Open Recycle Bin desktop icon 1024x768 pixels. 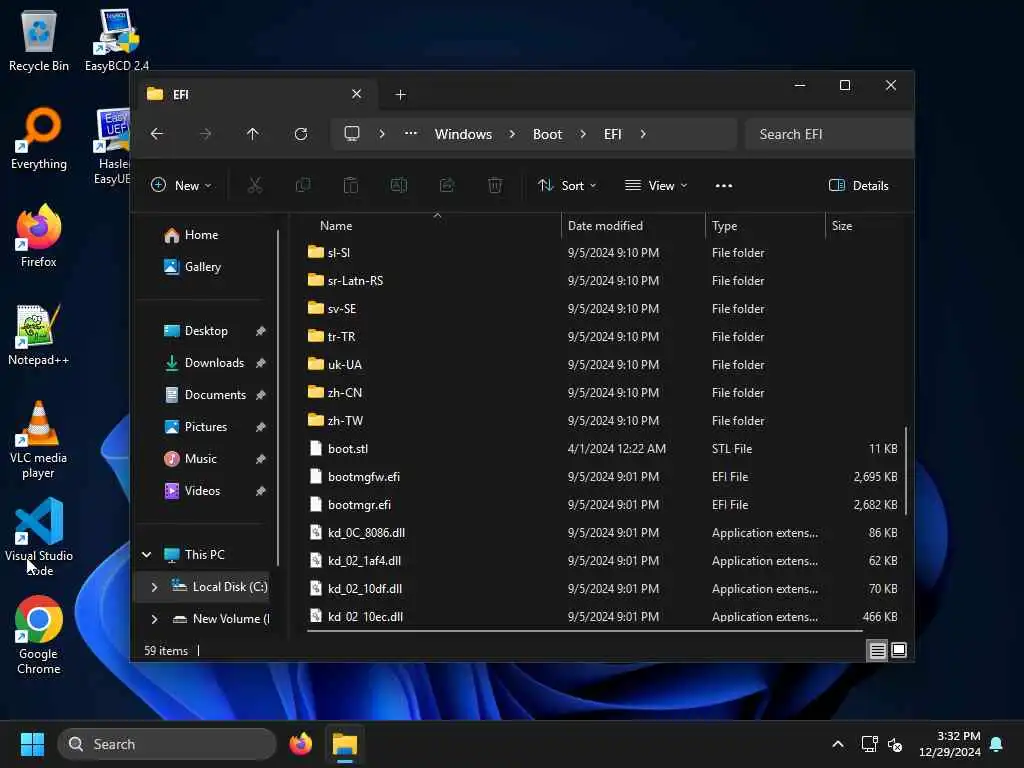[x=39, y=40]
